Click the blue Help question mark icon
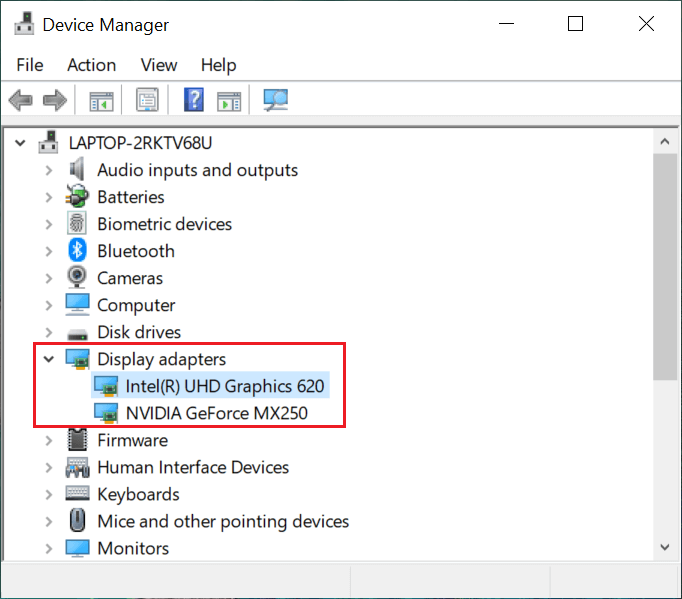682x599 pixels. click(x=194, y=100)
